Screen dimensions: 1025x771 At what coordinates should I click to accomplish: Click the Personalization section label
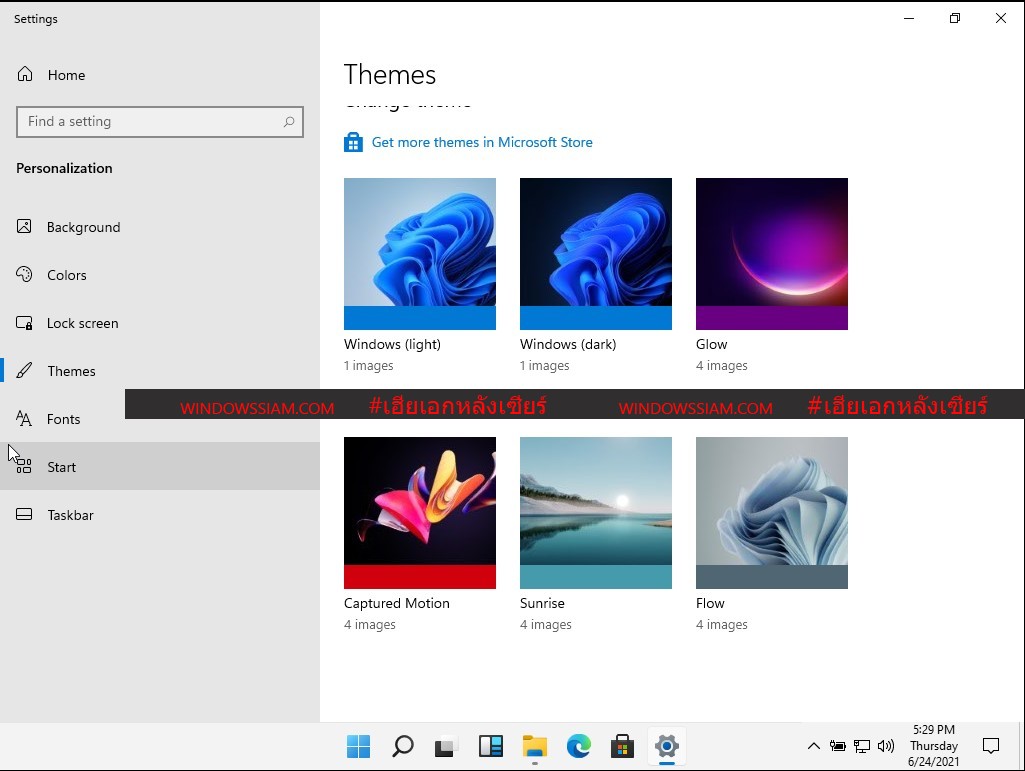(64, 168)
